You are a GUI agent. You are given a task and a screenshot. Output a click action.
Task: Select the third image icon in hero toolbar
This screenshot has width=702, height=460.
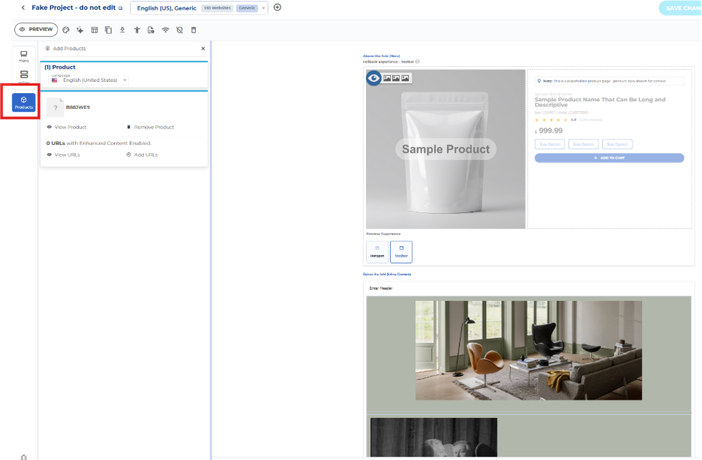click(x=405, y=78)
